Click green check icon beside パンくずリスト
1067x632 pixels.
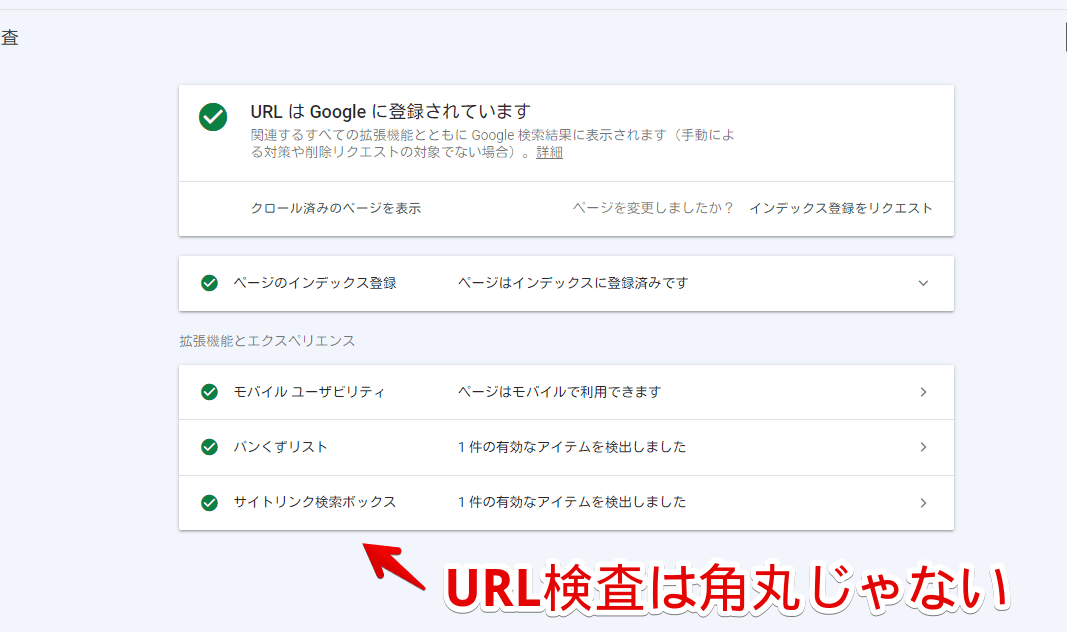click(210, 447)
